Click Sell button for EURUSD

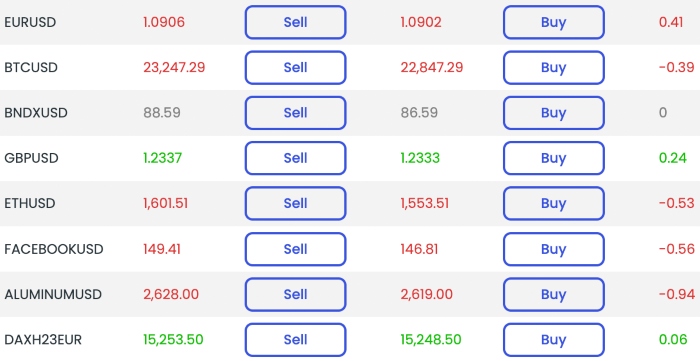pos(296,22)
